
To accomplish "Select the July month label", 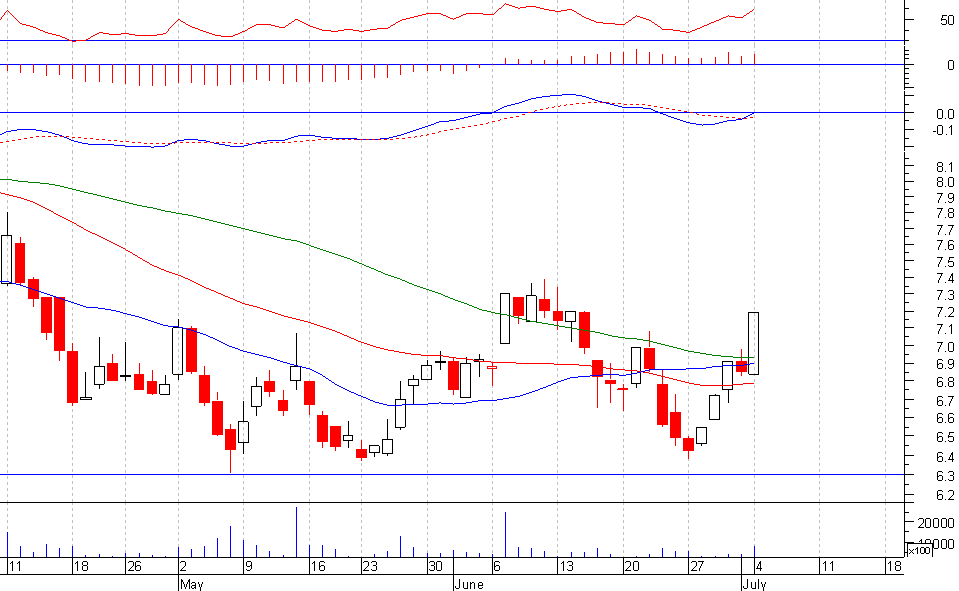I will [754, 584].
